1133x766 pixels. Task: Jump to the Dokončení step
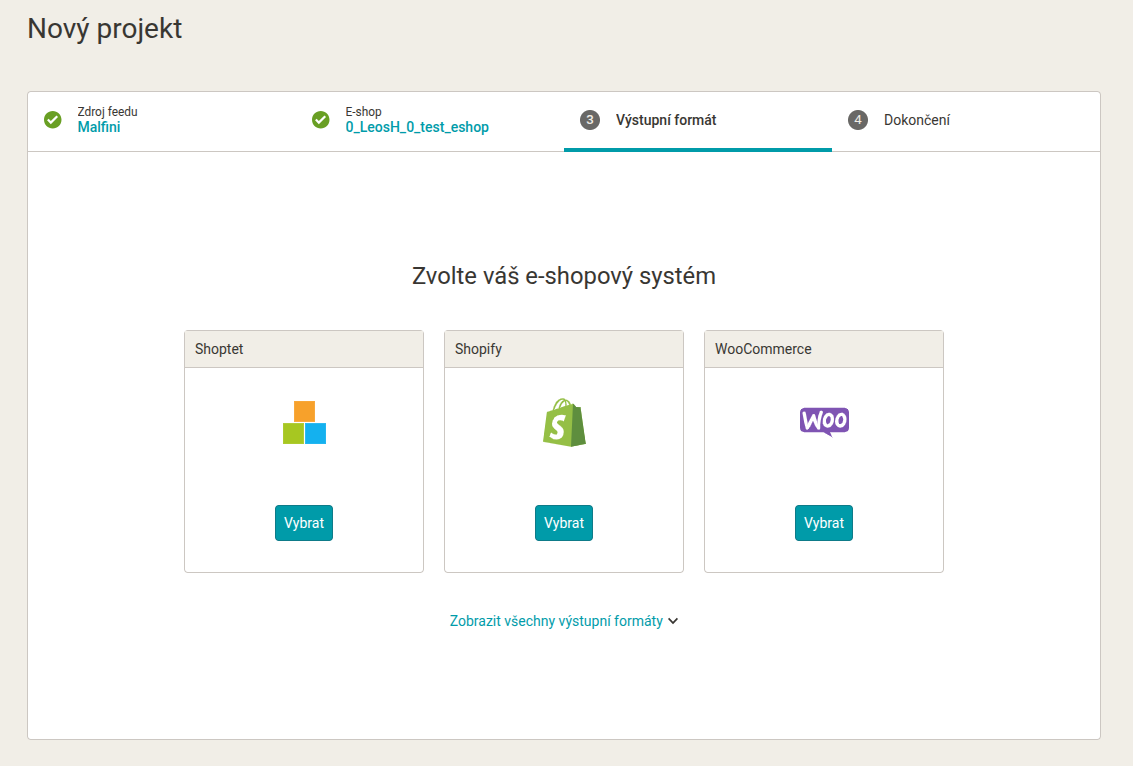[x=966, y=121]
